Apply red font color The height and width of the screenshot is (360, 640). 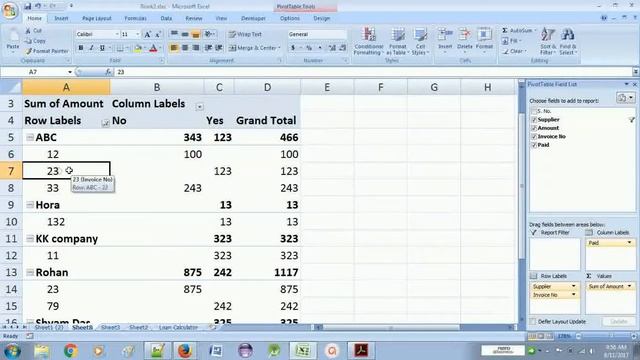[153, 48]
